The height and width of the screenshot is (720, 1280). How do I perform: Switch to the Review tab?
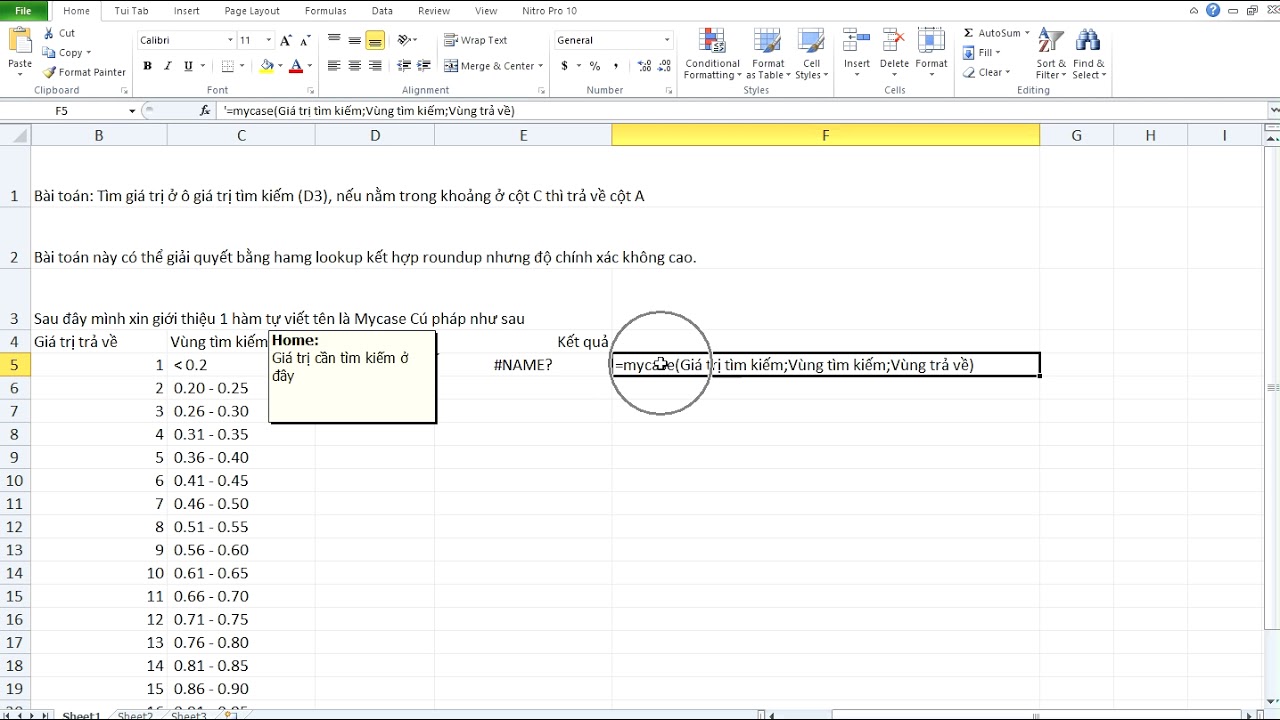tap(434, 11)
